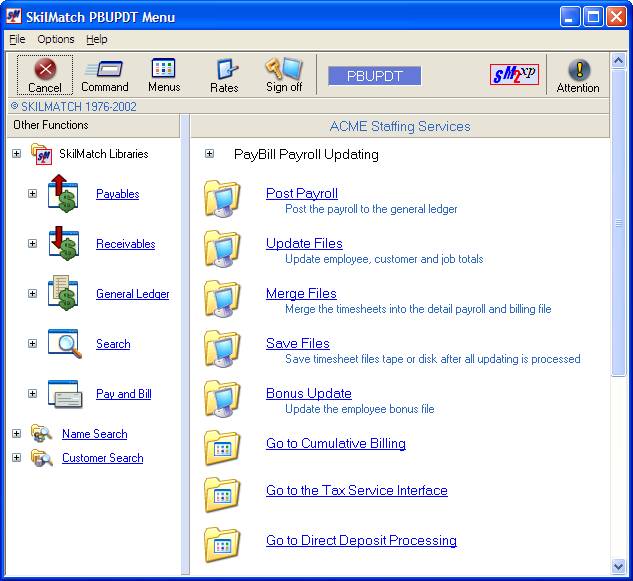The width and height of the screenshot is (633, 581).
Task: Open the Post Payroll link
Action: (x=302, y=193)
